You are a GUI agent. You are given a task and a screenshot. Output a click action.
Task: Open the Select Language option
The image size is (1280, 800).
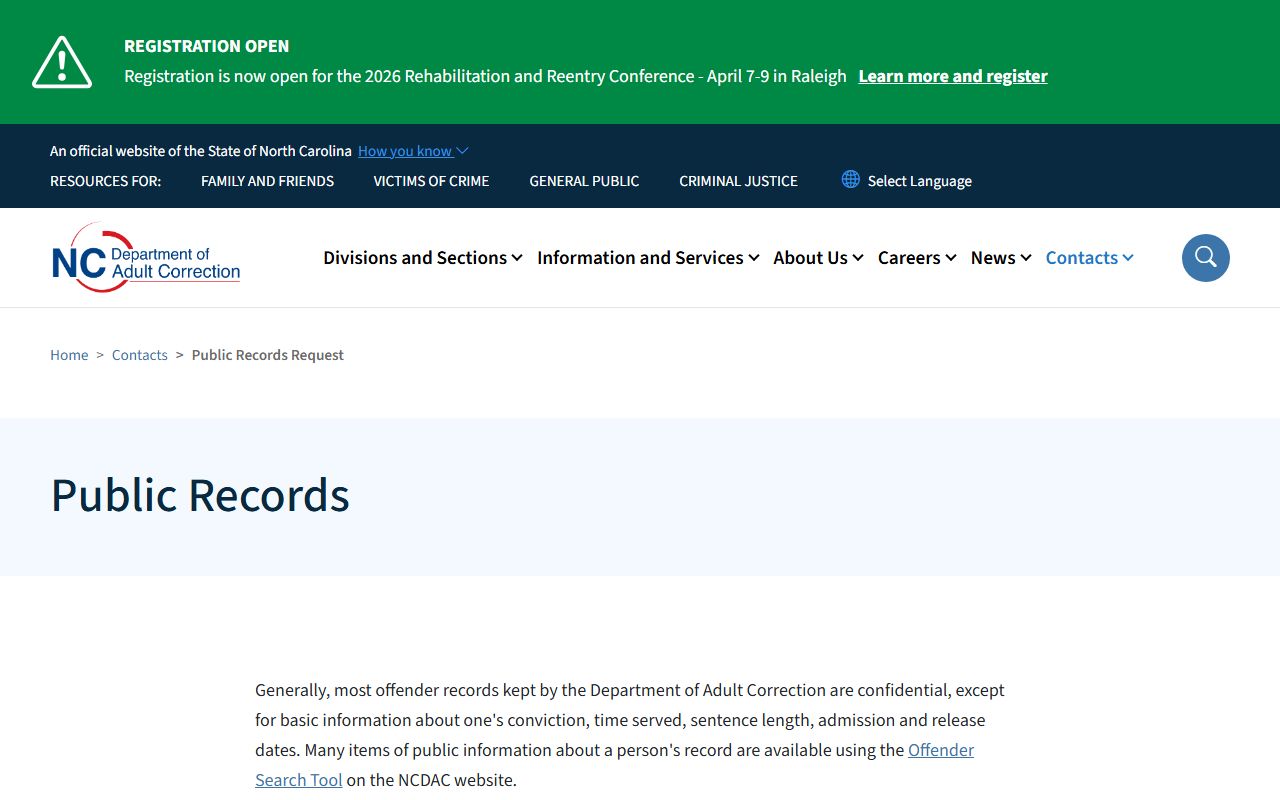pos(919,181)
